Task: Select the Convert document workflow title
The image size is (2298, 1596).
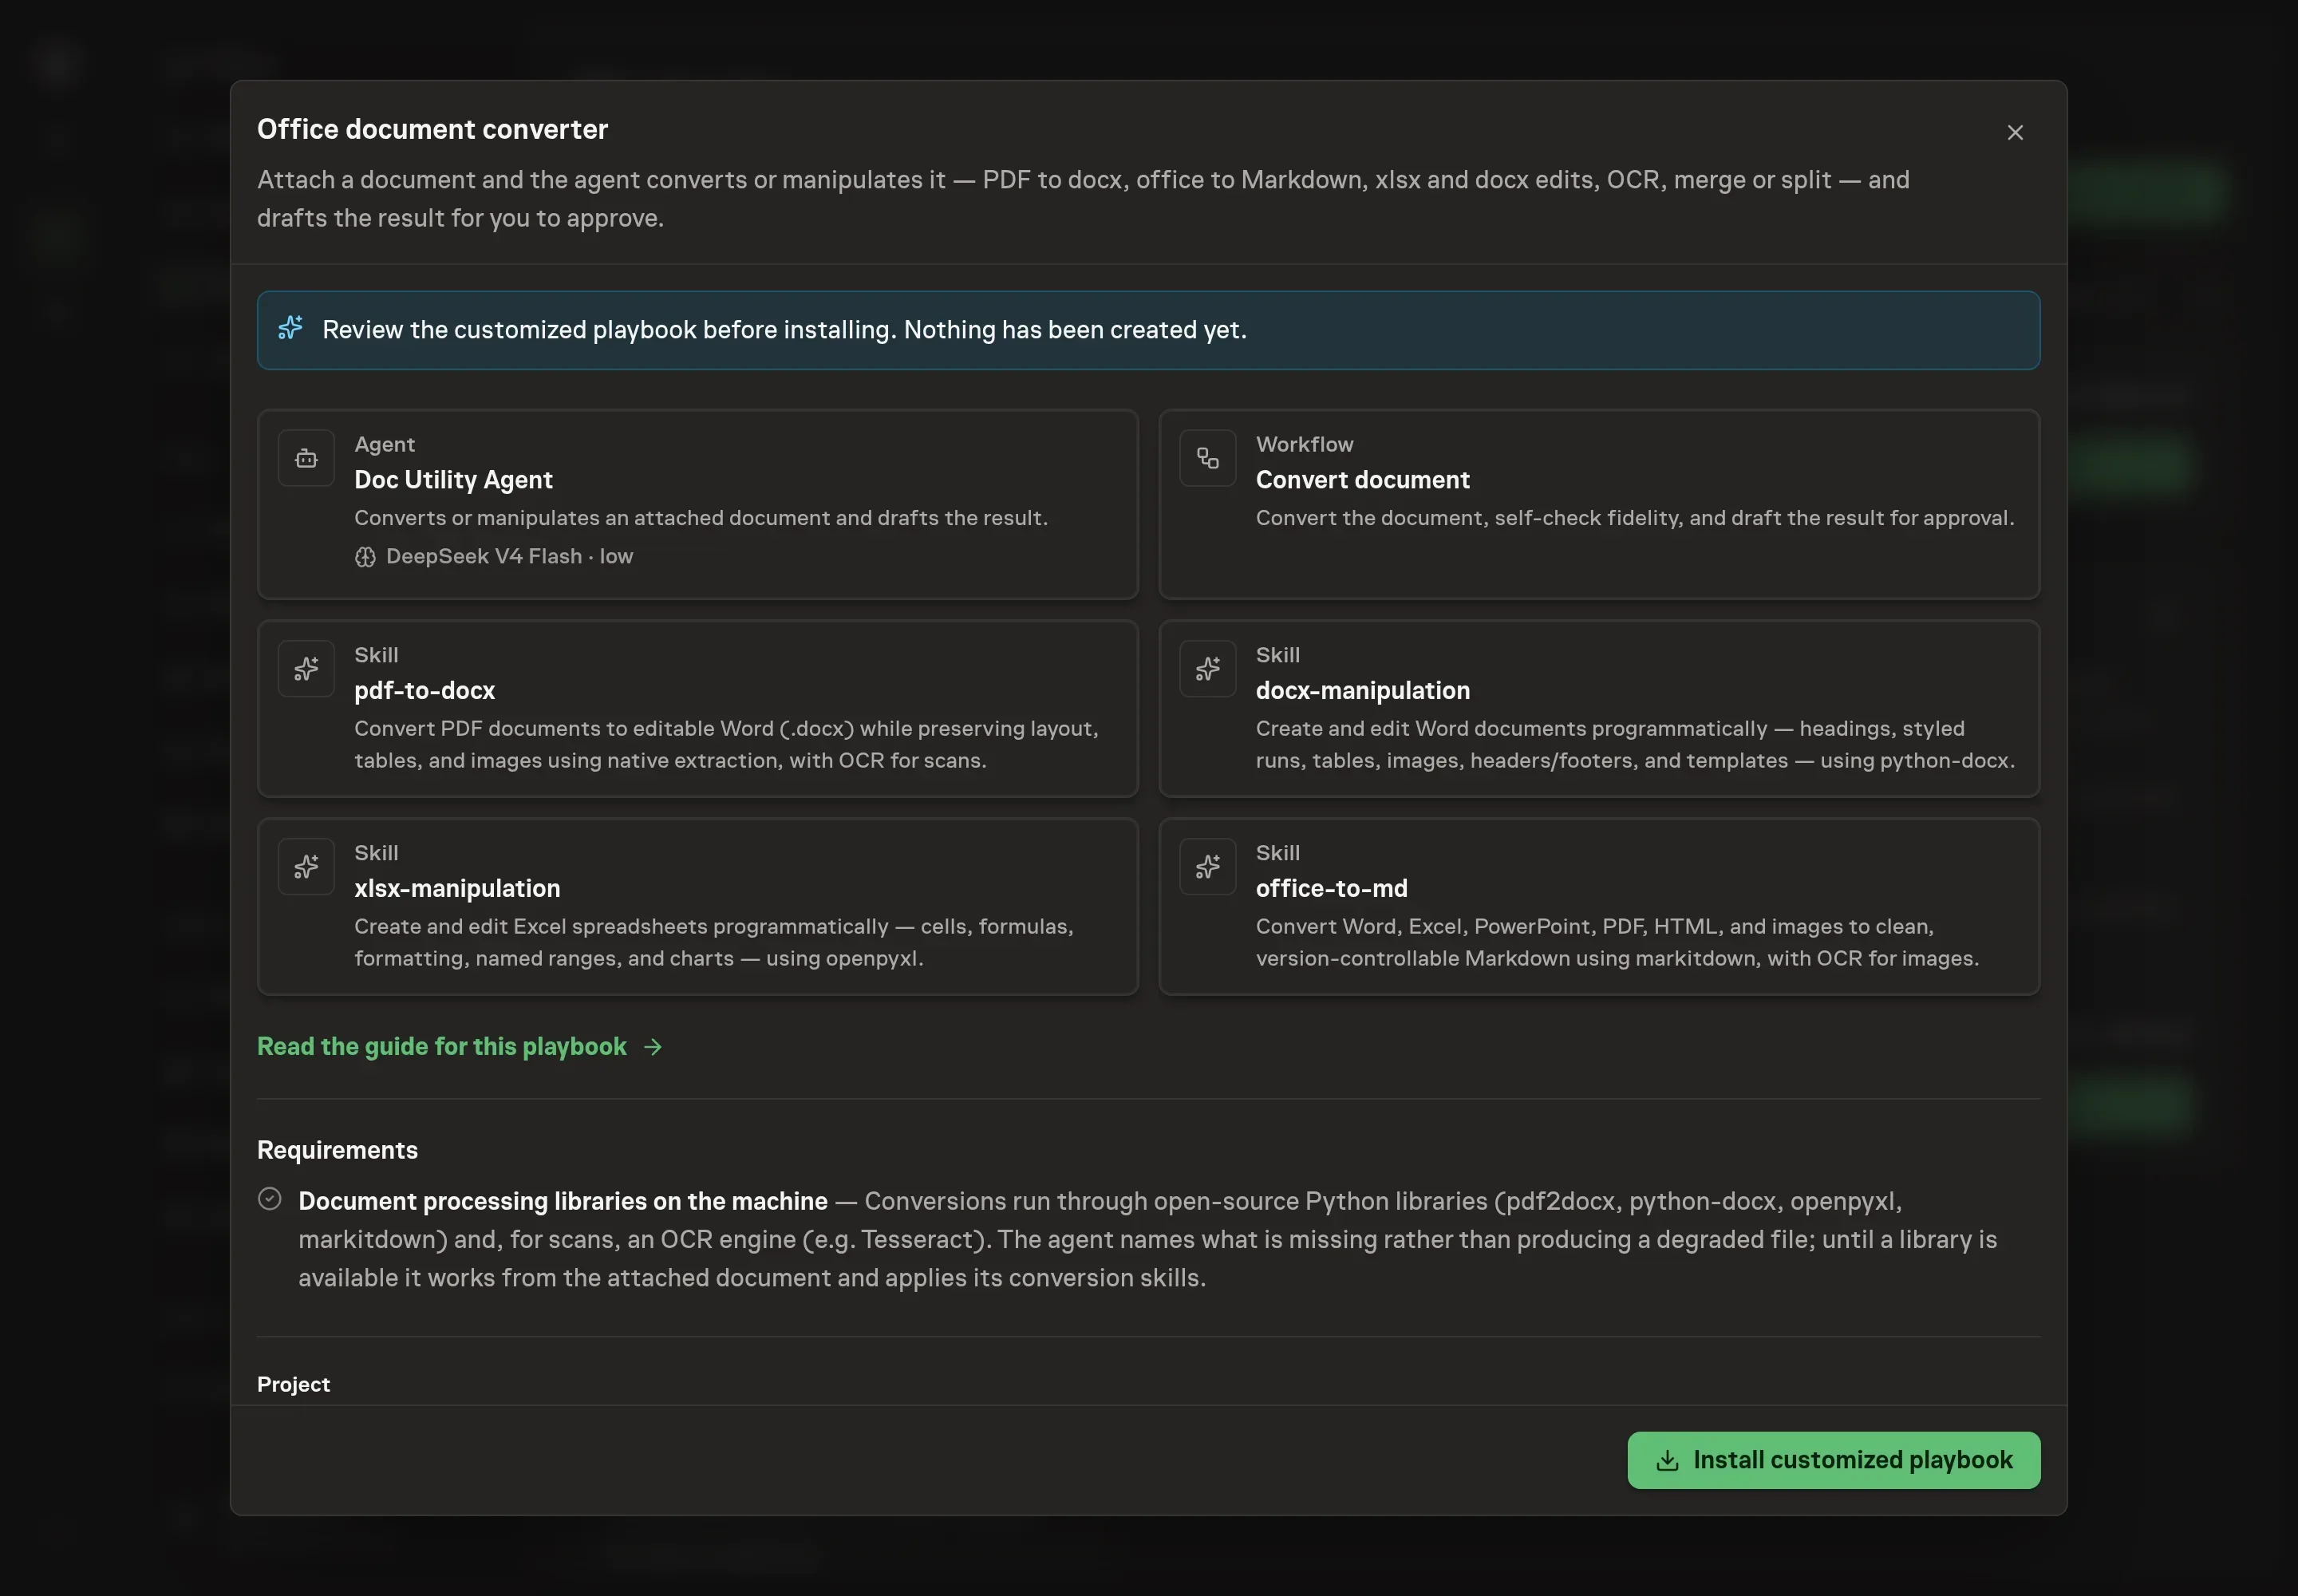Action: pos(1362,480)
